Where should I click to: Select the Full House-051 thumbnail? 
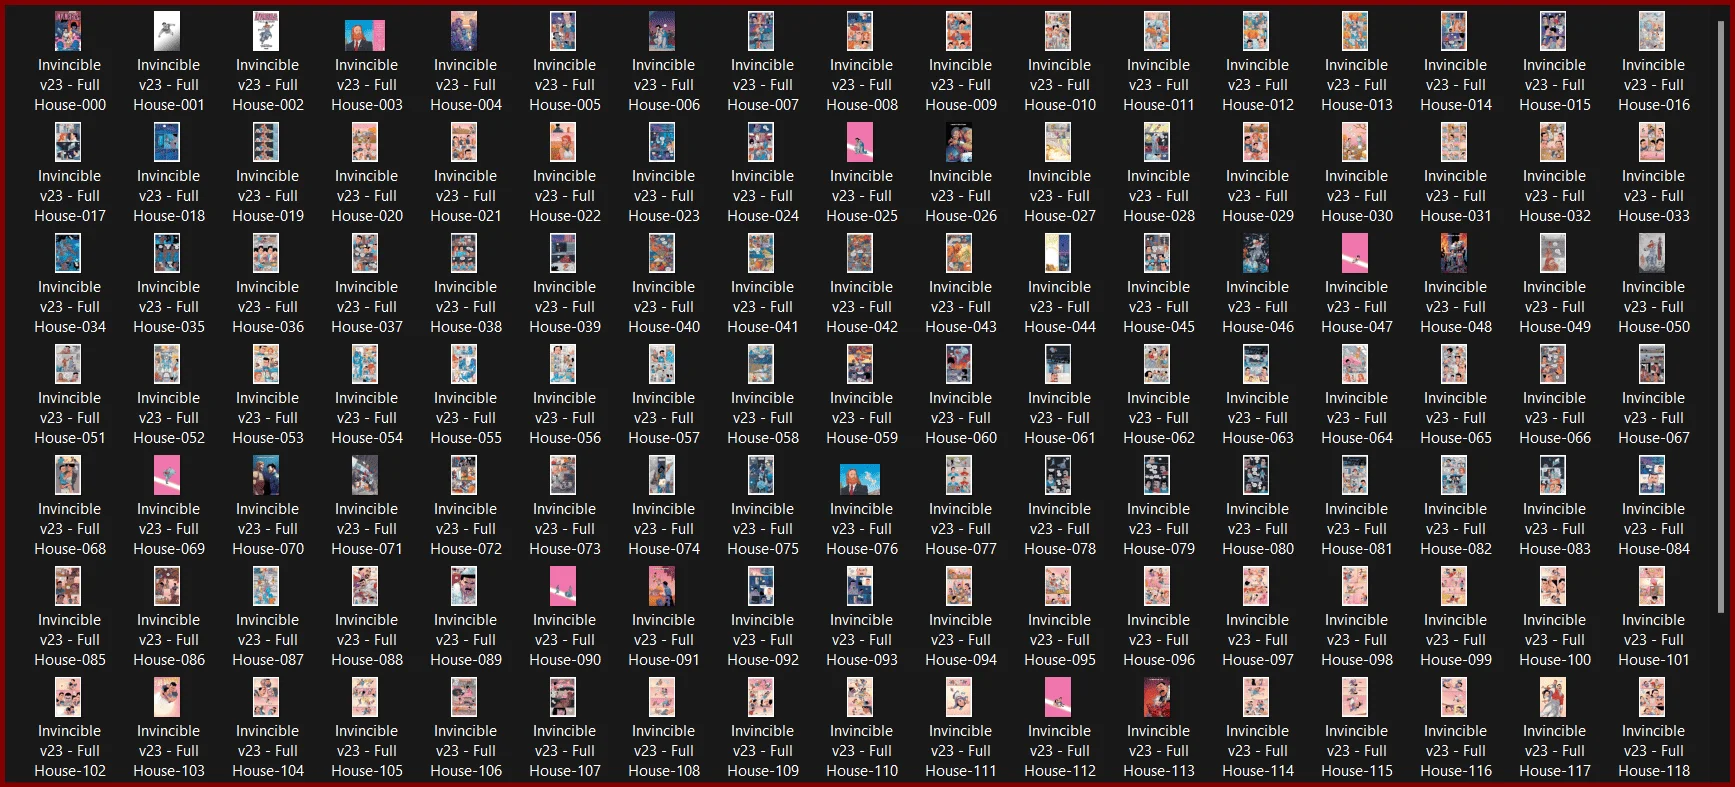coord(68,365)
